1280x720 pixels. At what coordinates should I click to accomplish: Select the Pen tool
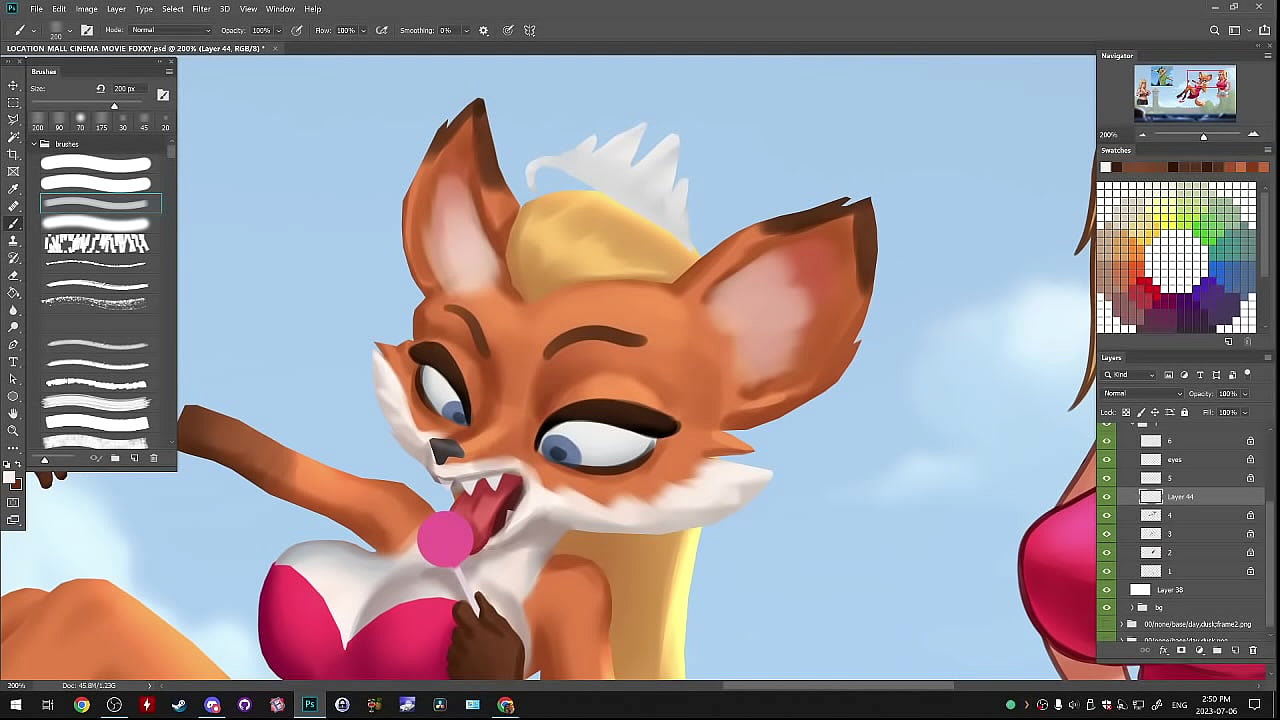click(13, 344)
